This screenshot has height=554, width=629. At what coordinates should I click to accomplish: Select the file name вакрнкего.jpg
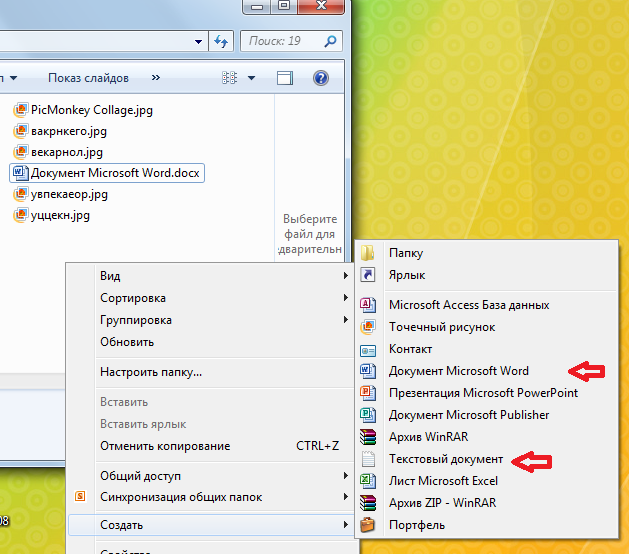[x=69, y=131]
